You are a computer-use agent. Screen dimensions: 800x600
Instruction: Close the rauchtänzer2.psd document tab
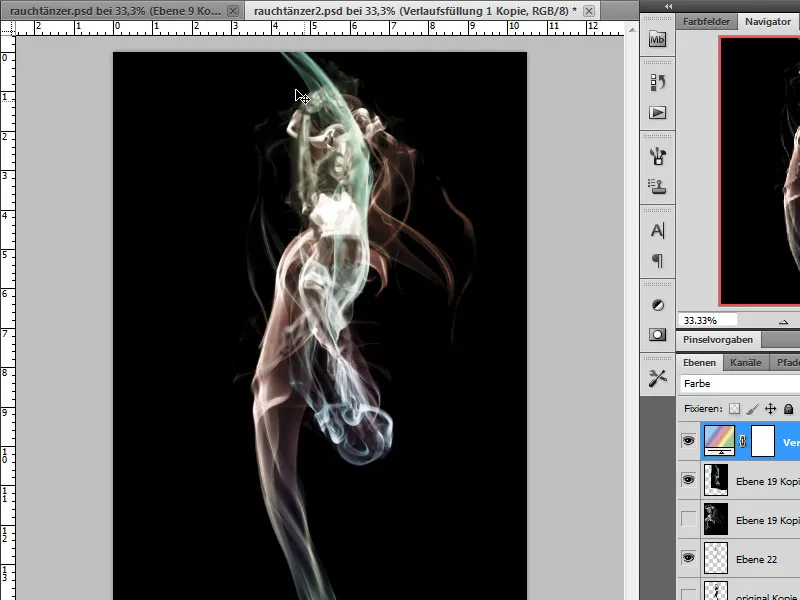(589, 11)
